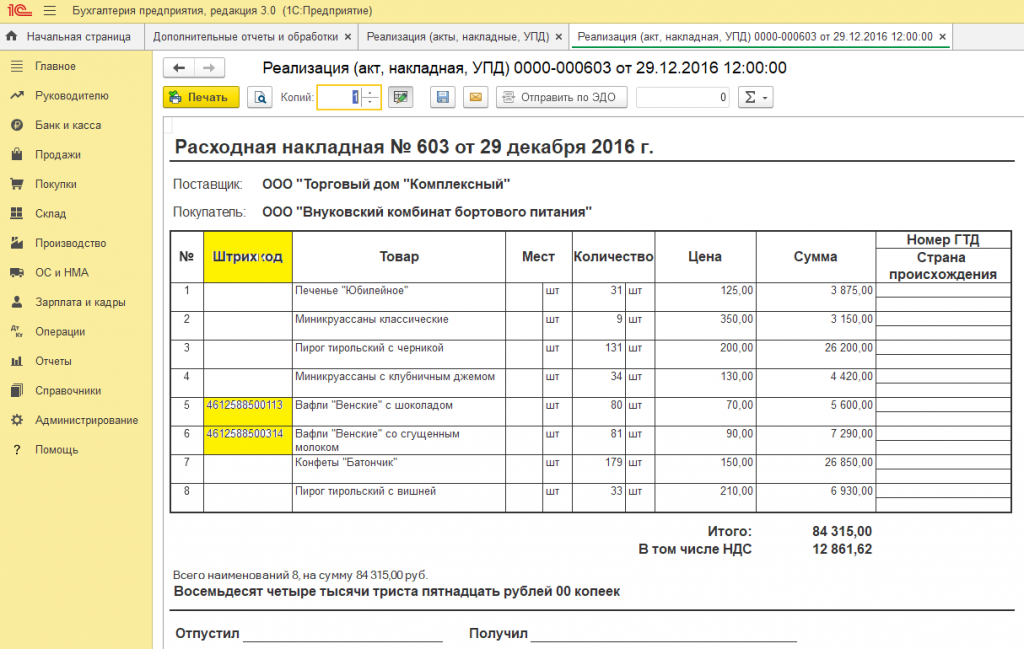Select the Штрихкод column header cell

click(248, 257)
